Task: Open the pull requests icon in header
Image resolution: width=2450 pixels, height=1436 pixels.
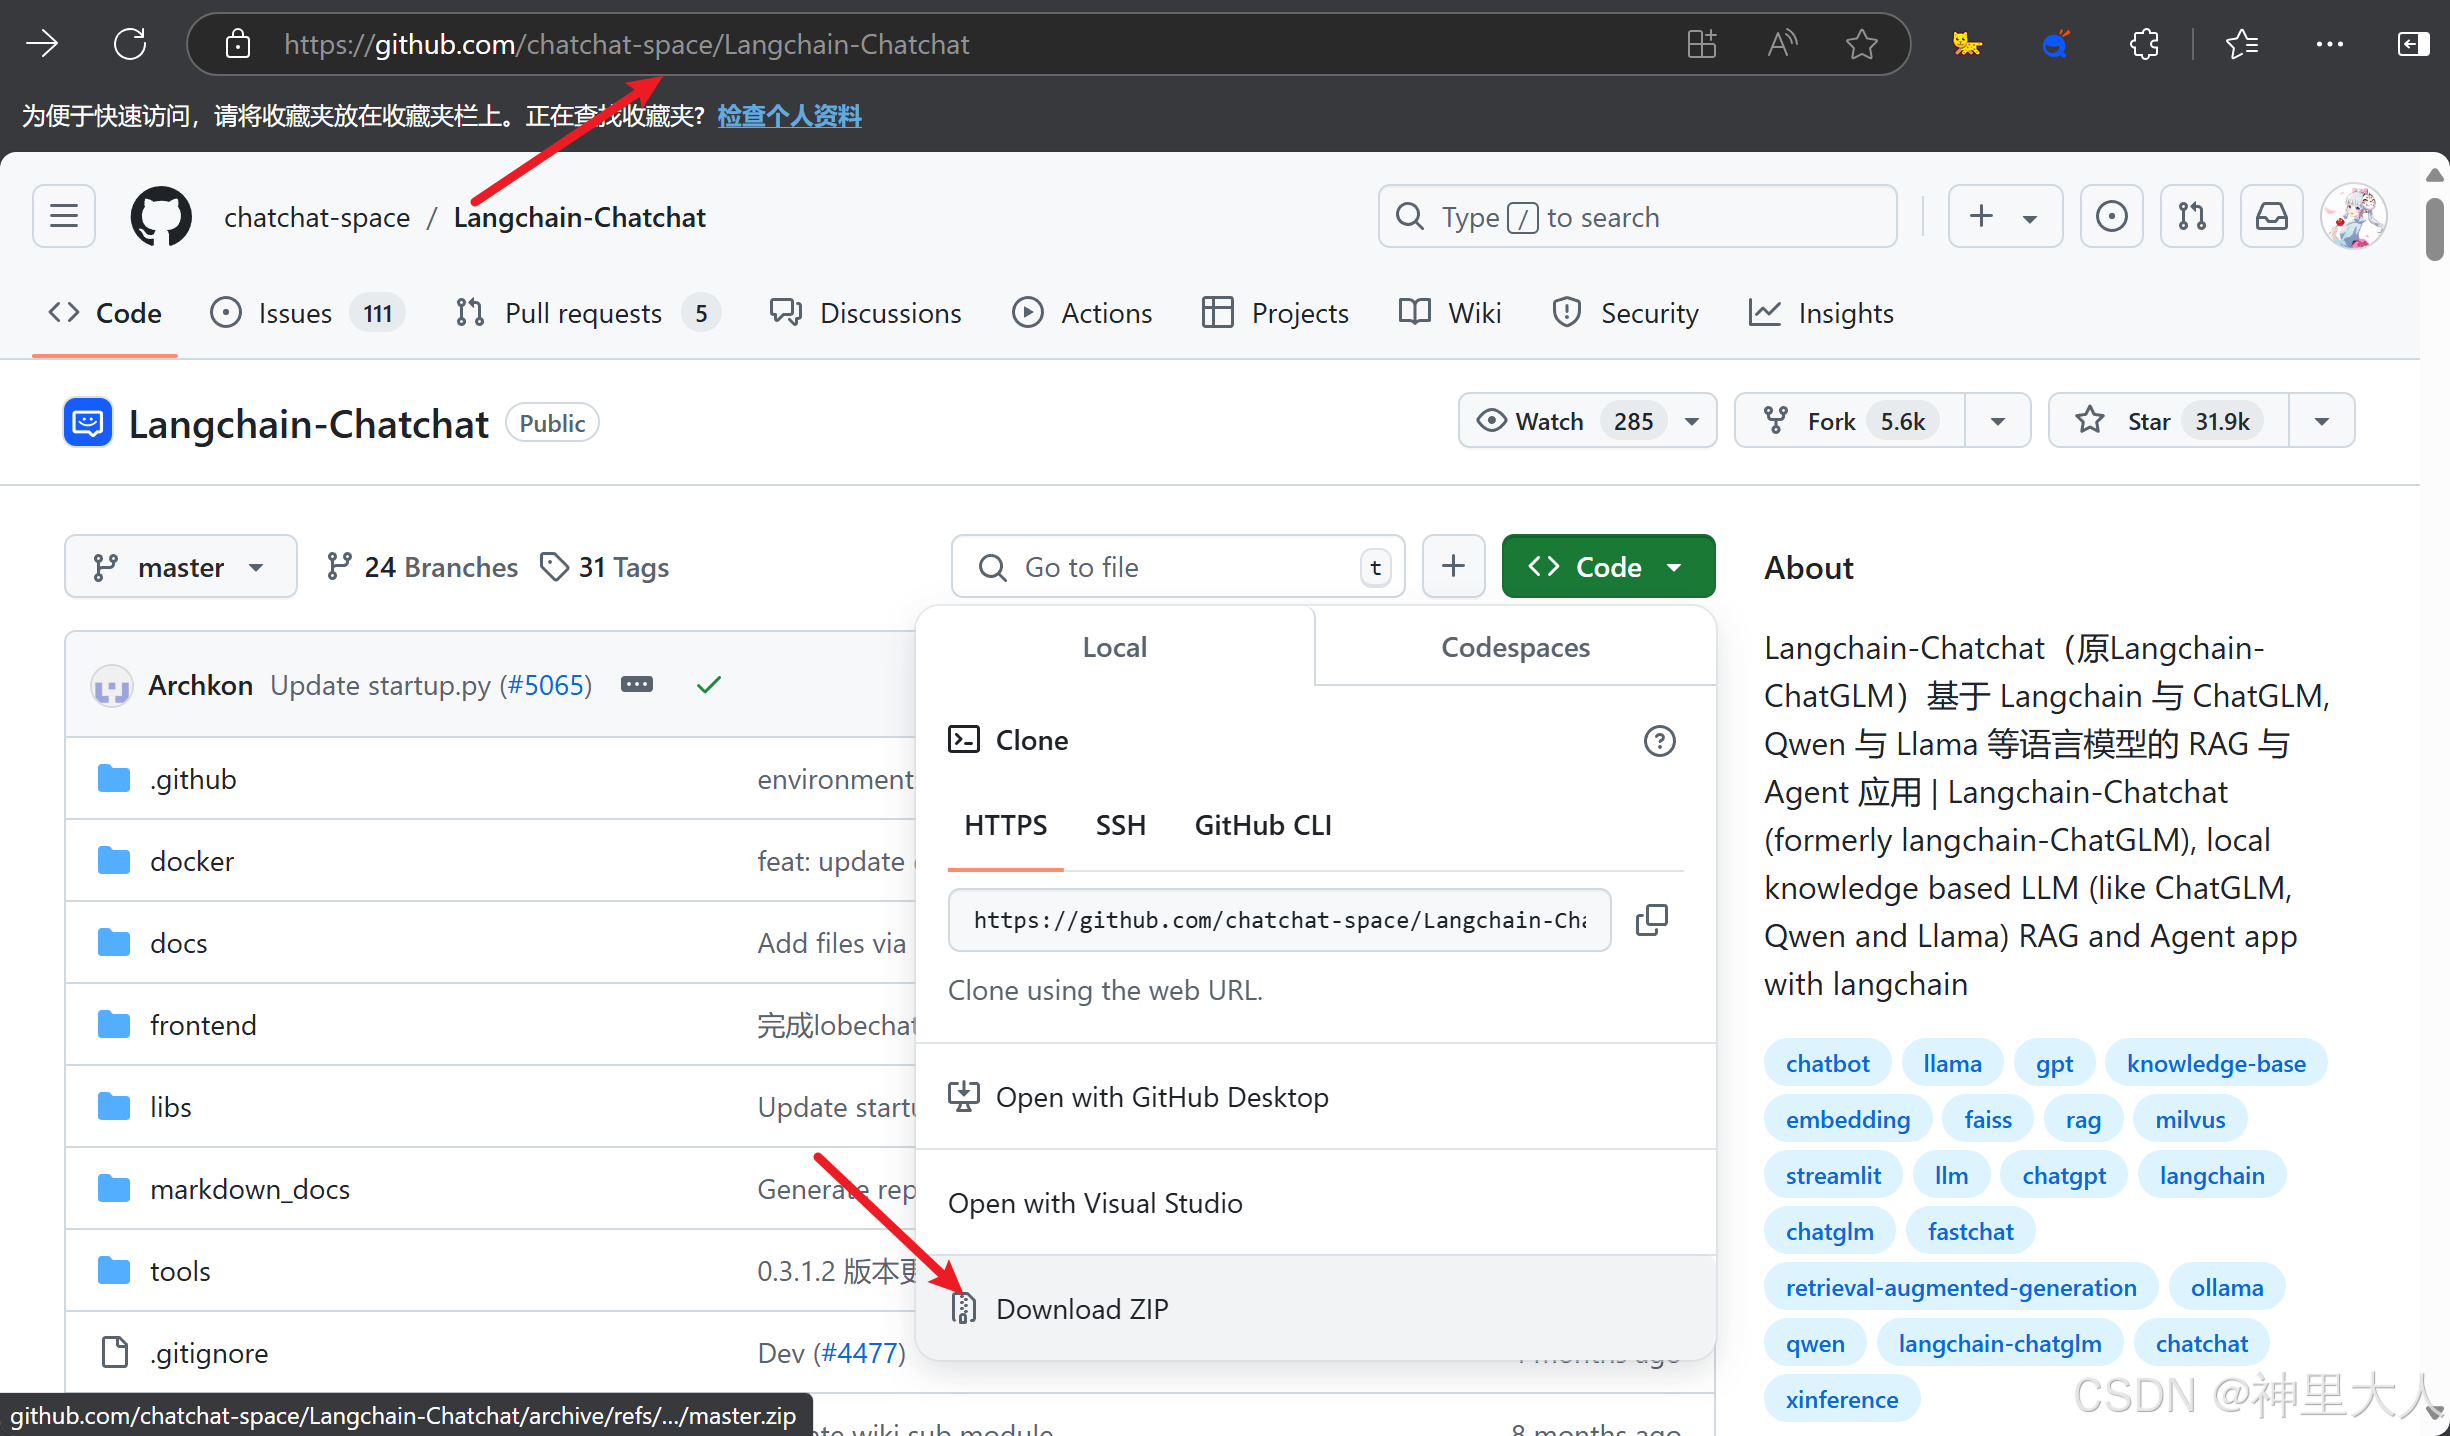Action: click(x=2191, y=216)
